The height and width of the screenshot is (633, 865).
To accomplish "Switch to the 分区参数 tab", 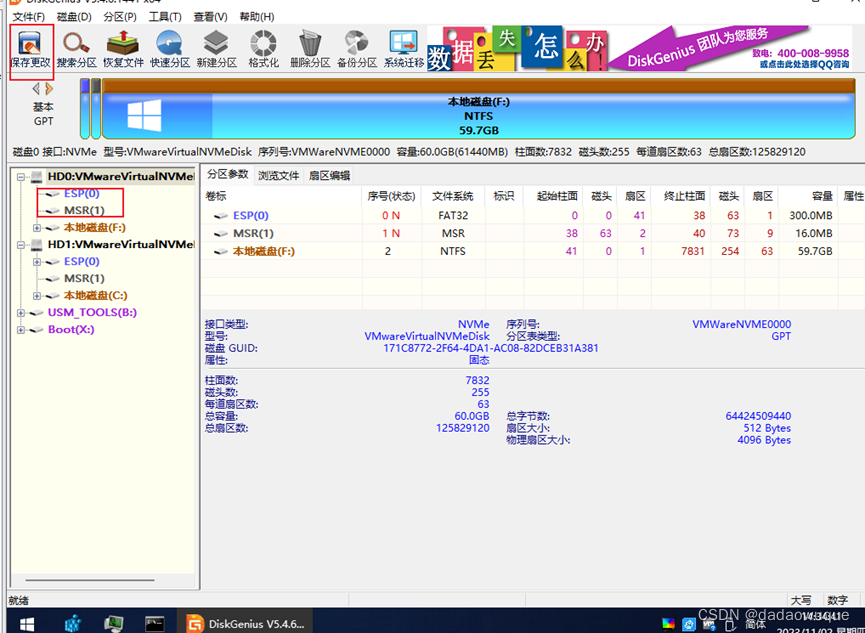I will tap(228, 174).
